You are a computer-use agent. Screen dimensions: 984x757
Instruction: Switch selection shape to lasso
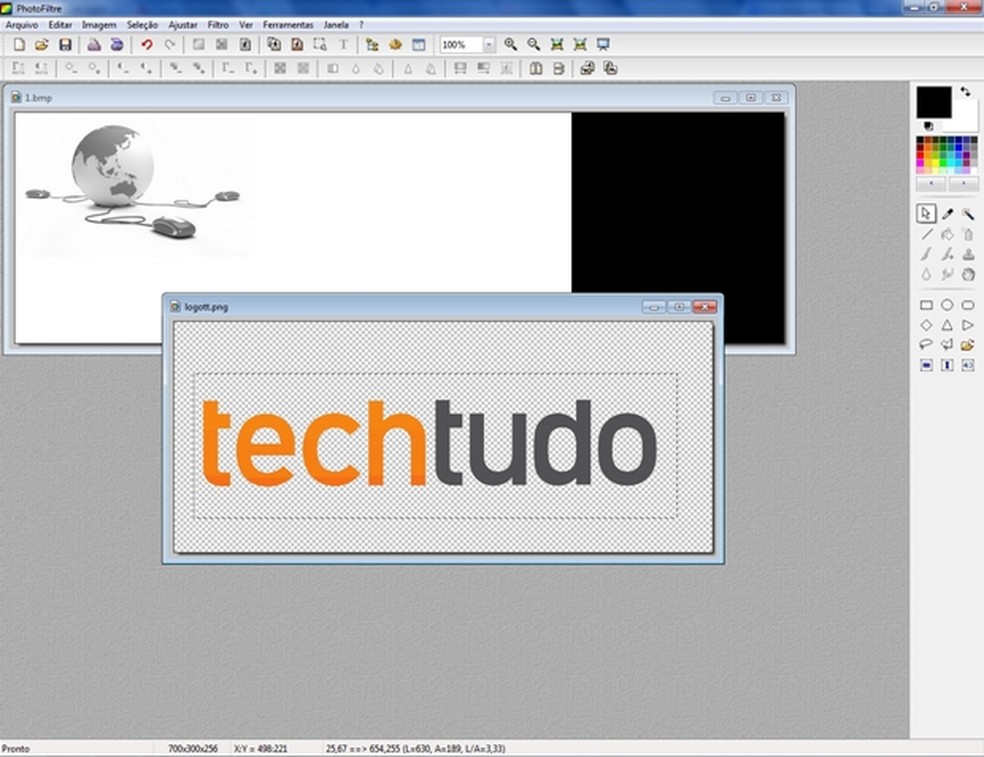pos(927,343)
